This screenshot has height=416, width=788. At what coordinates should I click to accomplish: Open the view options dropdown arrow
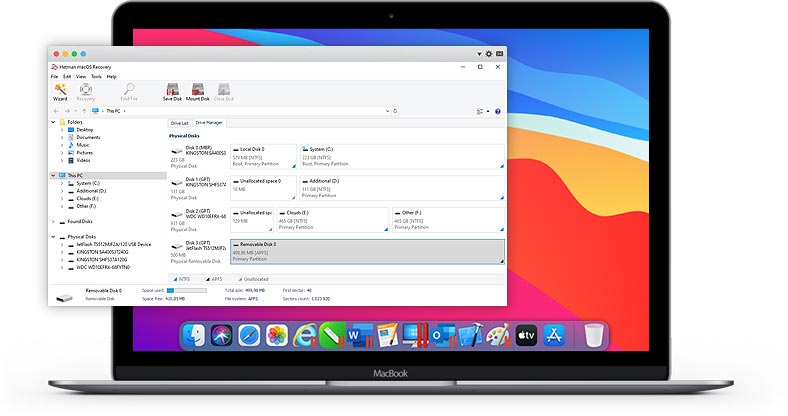coord(487,112)
